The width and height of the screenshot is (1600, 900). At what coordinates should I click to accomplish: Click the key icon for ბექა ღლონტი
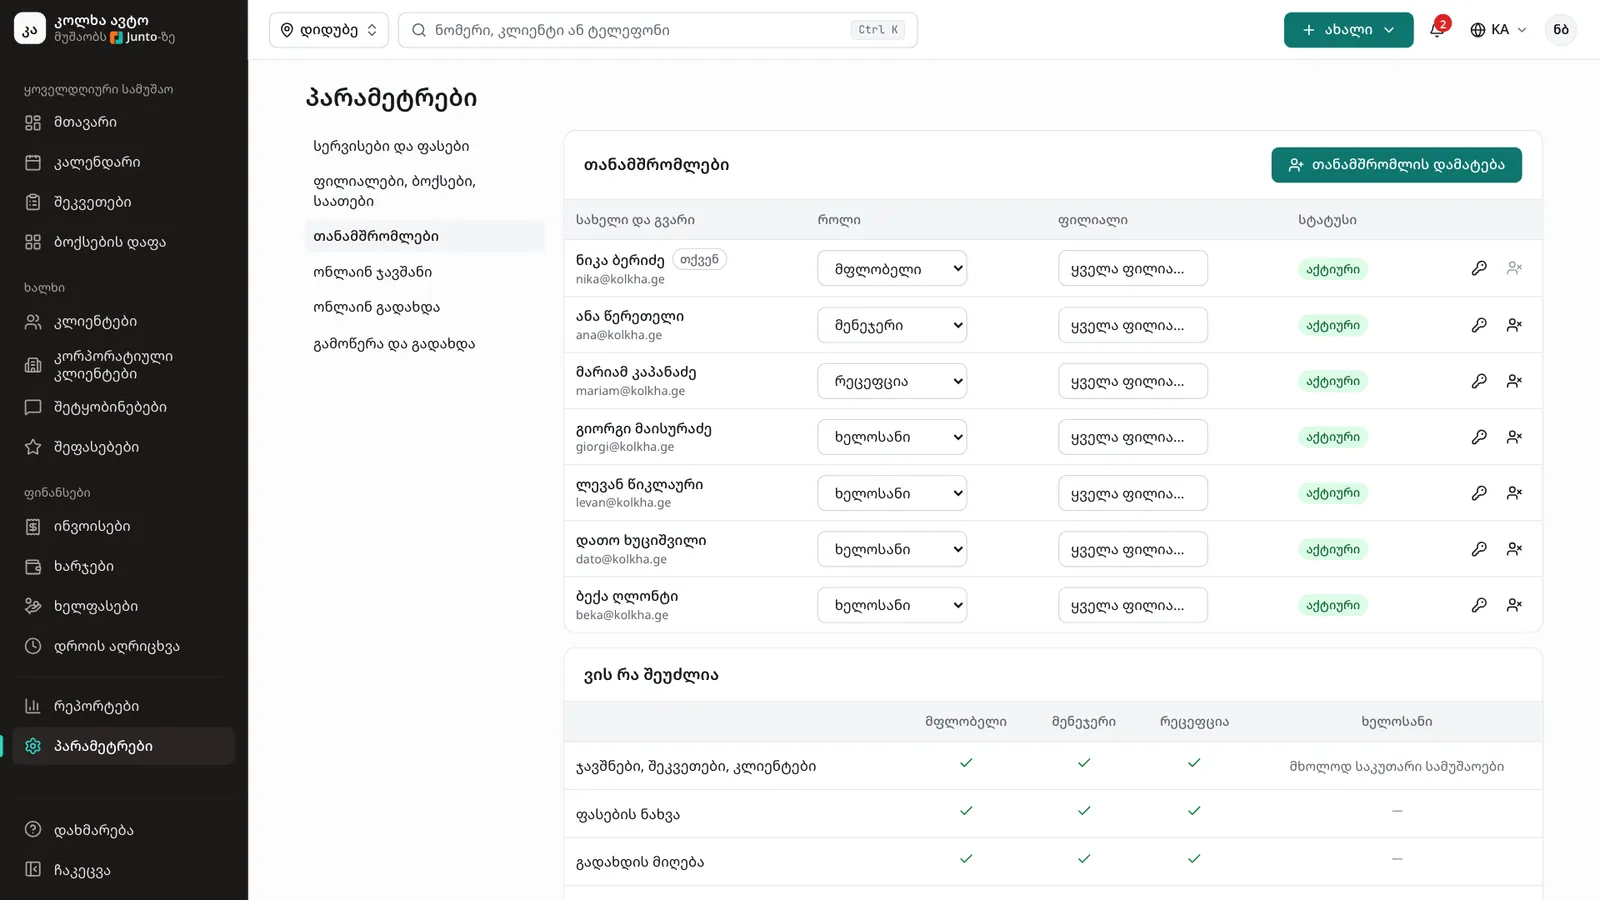click(x=1479, y=605)
